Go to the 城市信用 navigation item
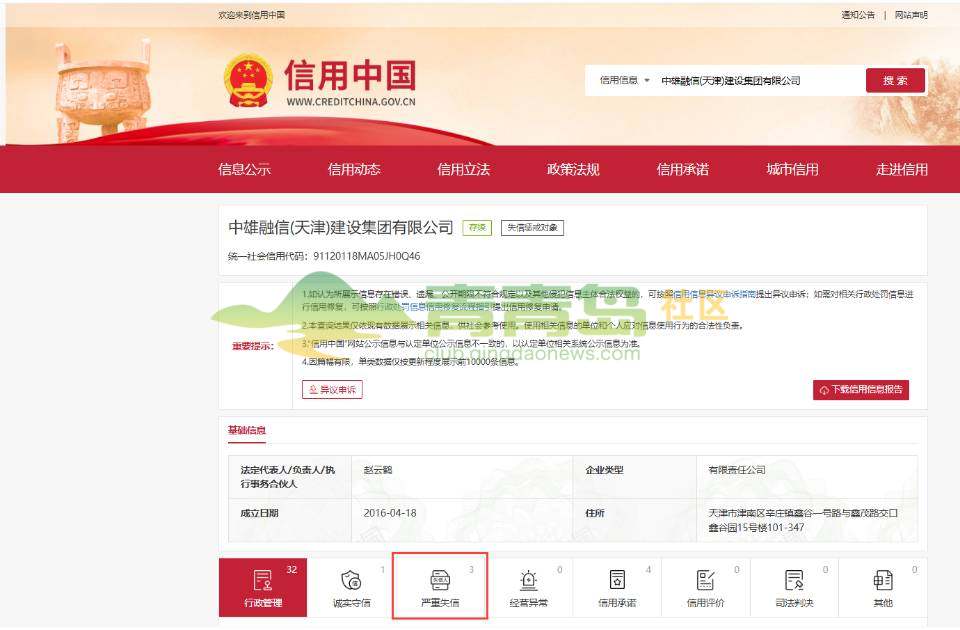Viewport: 960px width, 630px height. point(792,170)
